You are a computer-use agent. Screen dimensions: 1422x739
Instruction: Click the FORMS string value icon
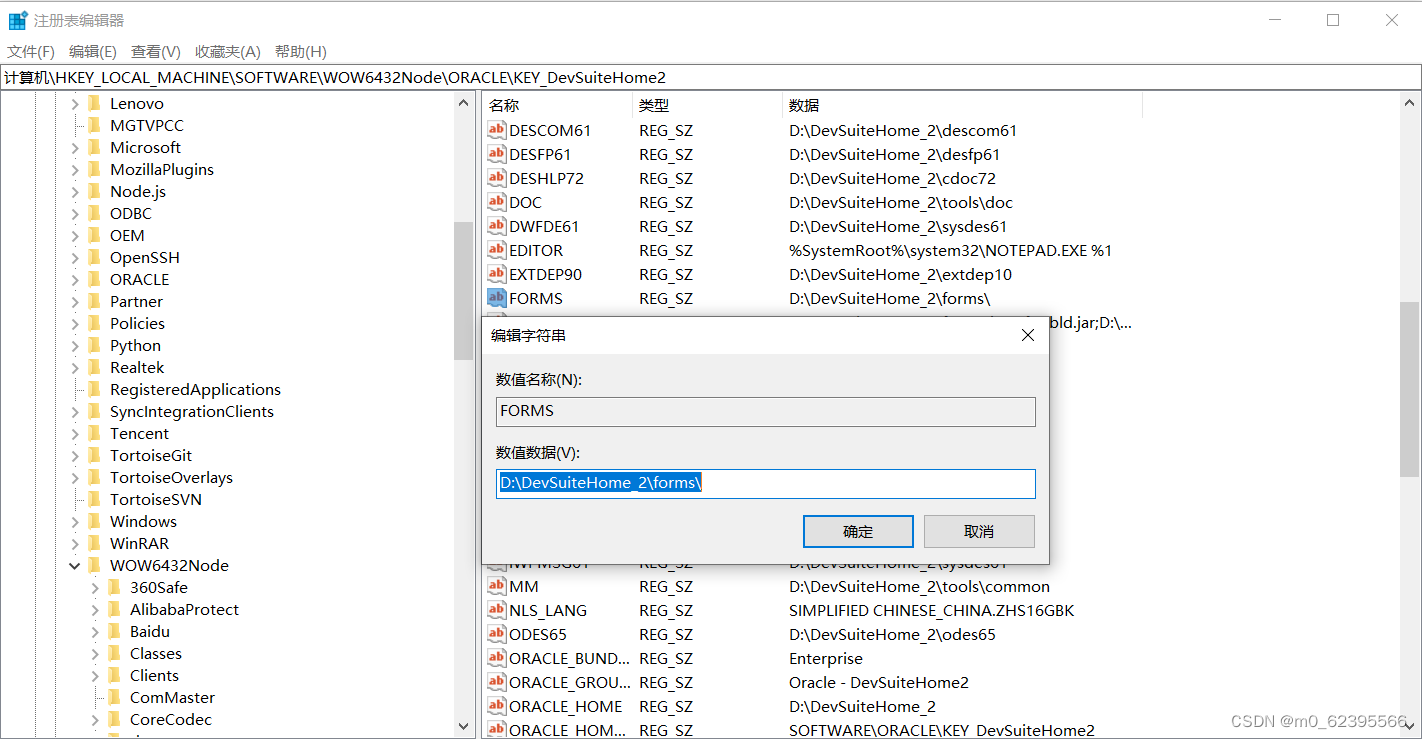496,298
